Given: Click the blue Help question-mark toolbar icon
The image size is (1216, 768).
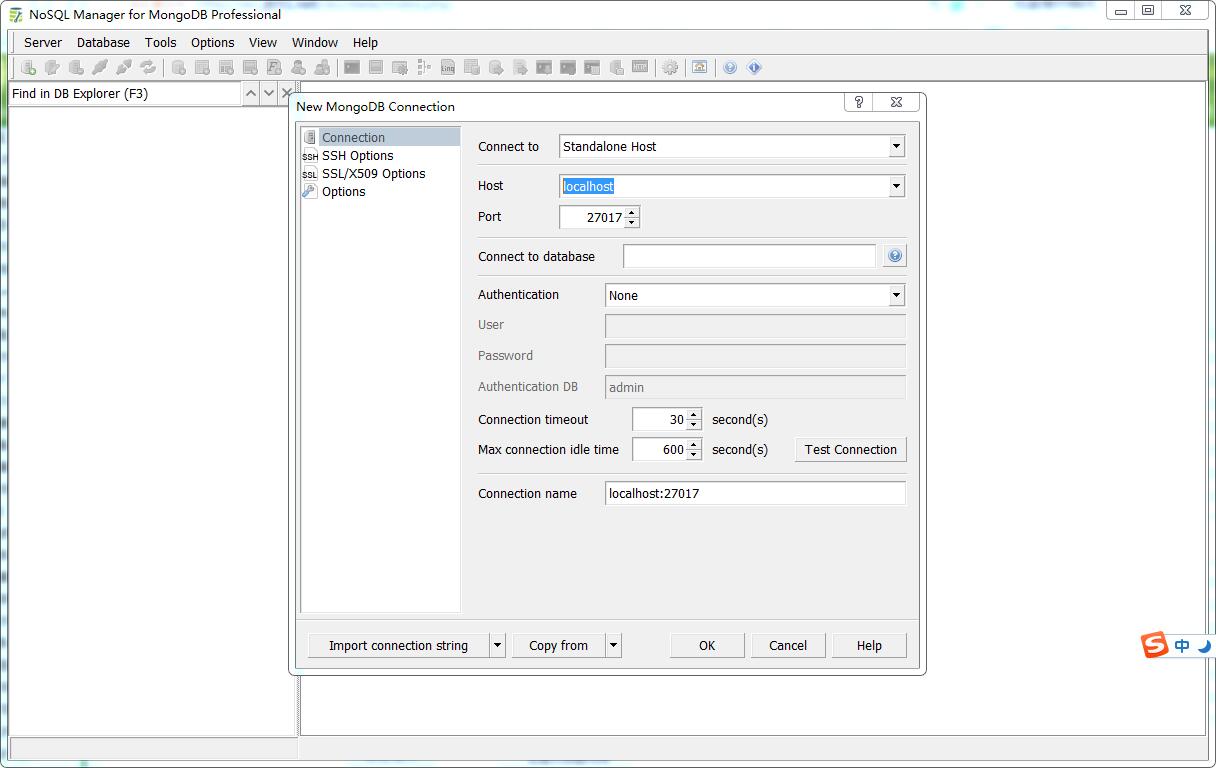Looking at the screenshot, I should 730,67.
